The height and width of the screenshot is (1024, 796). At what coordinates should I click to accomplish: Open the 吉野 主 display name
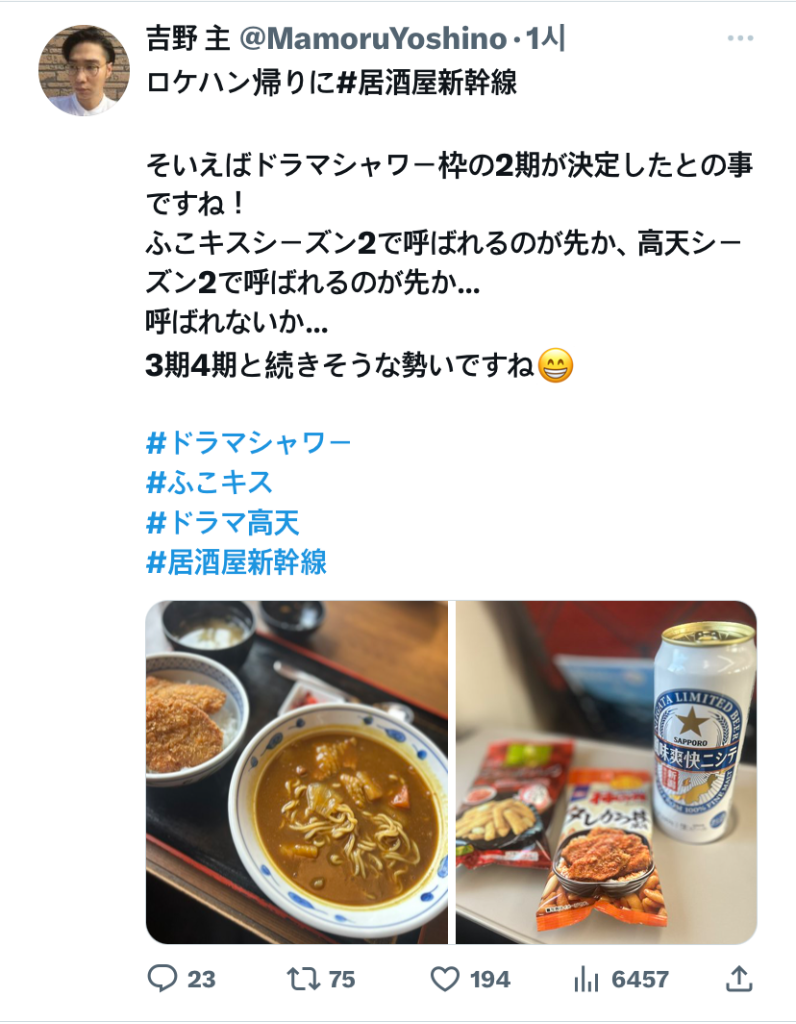[188, 39]
